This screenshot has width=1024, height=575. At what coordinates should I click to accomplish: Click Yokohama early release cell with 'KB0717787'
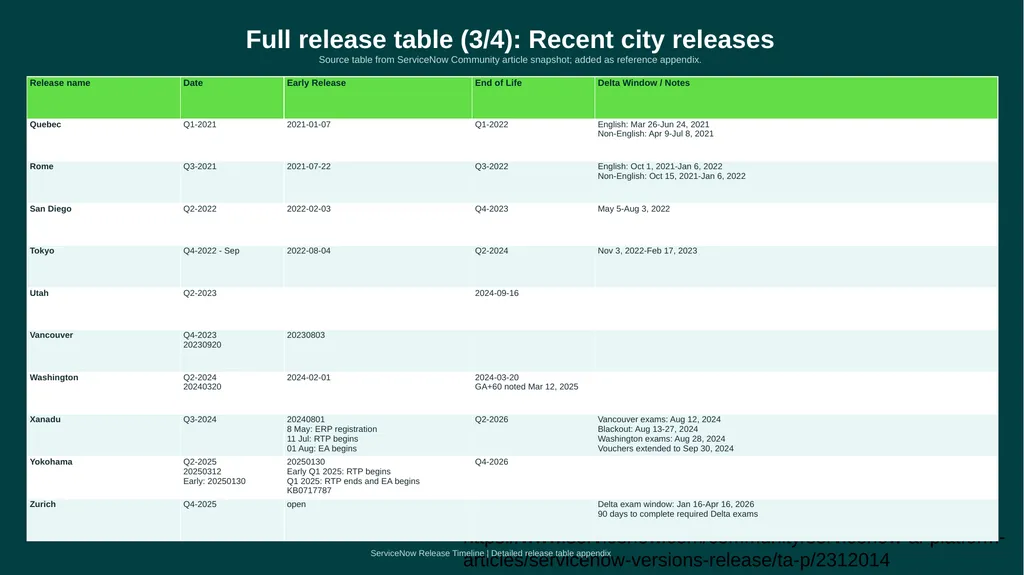coord(377,477)
